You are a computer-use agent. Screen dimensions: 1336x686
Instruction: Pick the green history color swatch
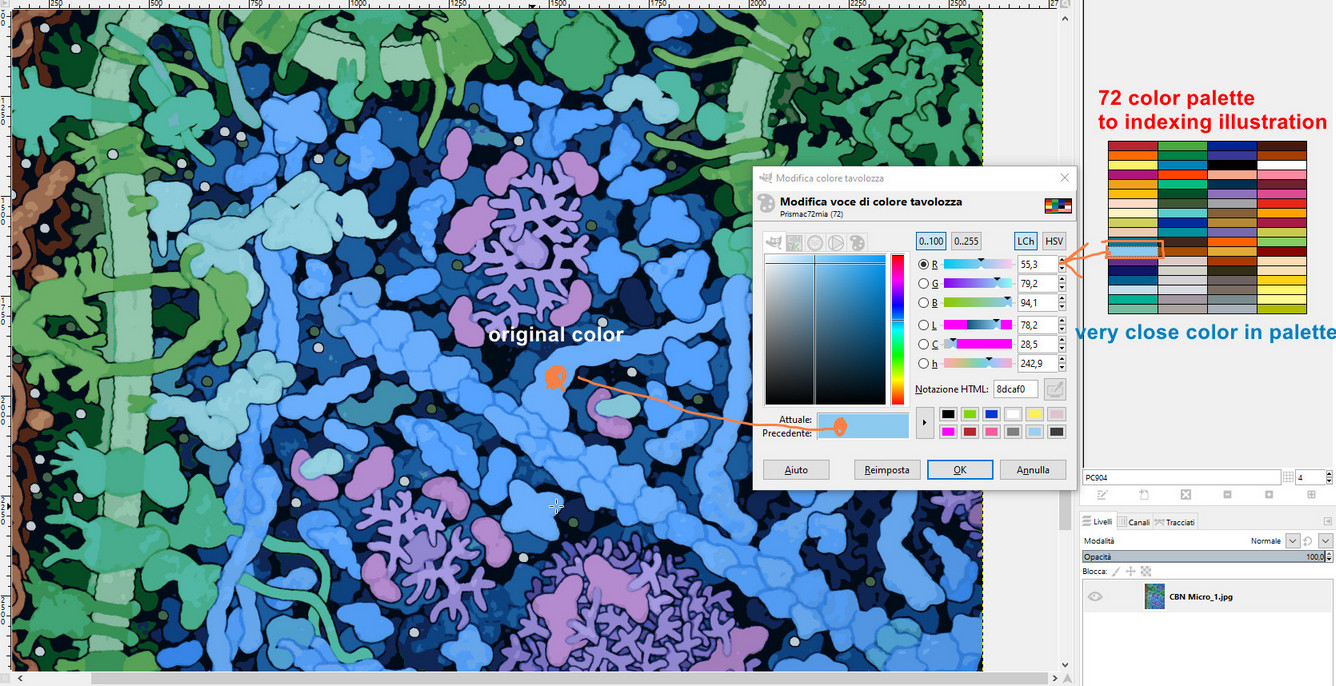point(970,414)
